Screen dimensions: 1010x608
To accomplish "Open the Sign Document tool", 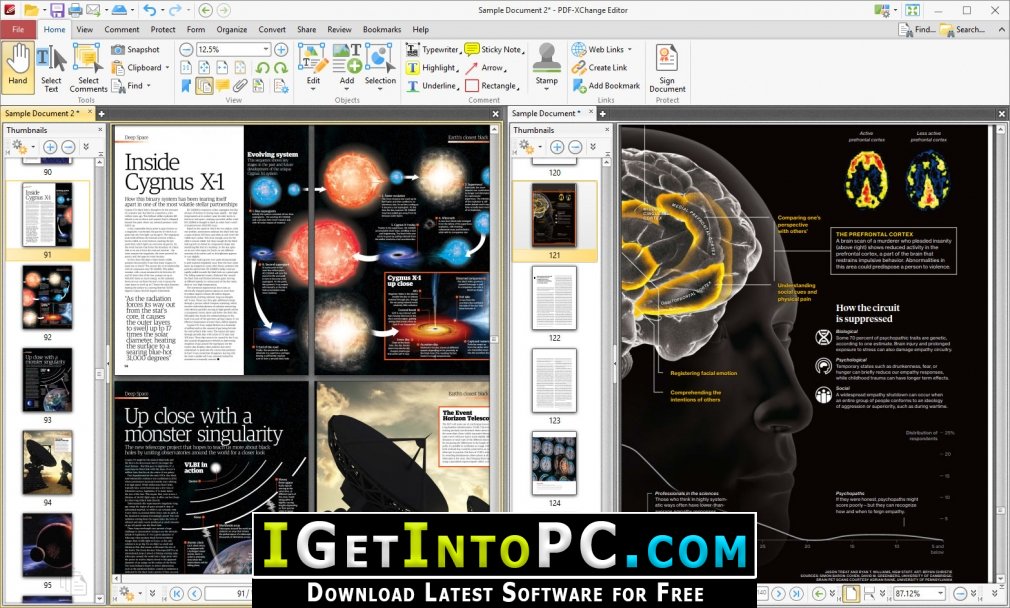I will (667, 70).
